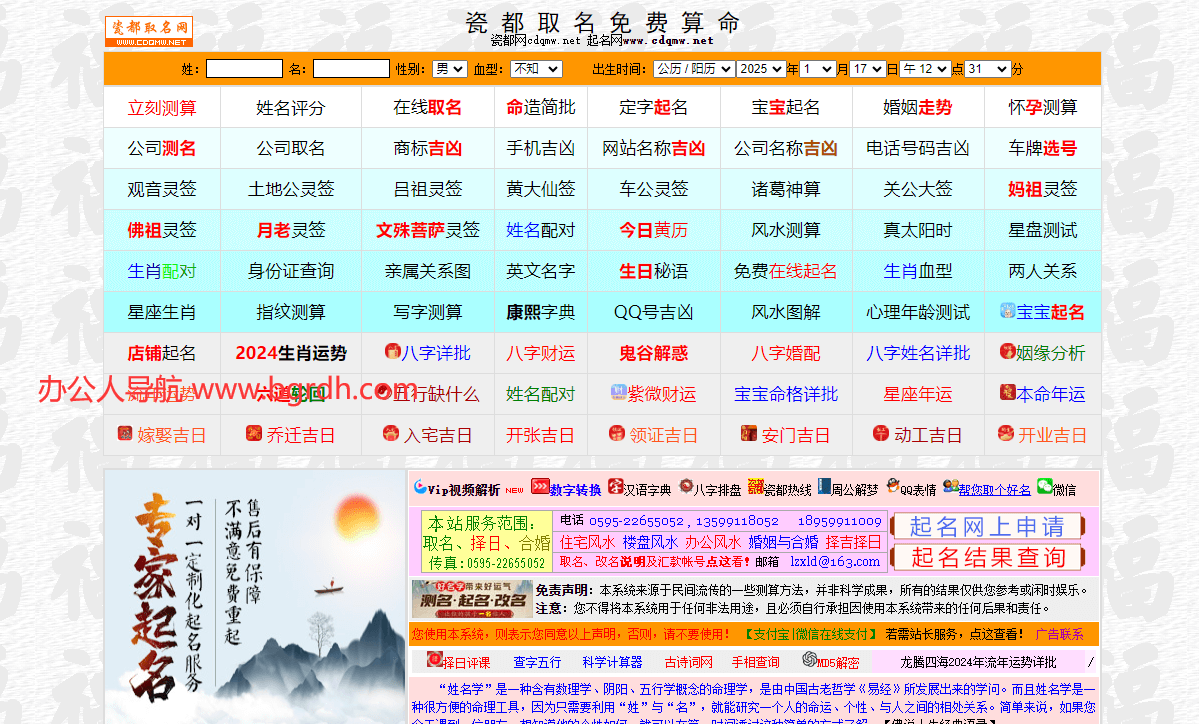Open 数字转换 via its red arrows icon
Image resolution: width=1199 pixels, height=724 pixels.
click(540, 487)
